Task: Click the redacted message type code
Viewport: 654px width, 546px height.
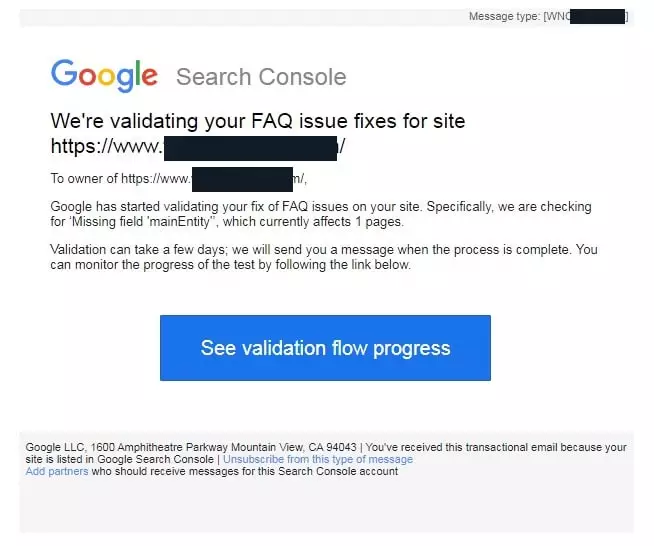Action: (x=597, y=16)
